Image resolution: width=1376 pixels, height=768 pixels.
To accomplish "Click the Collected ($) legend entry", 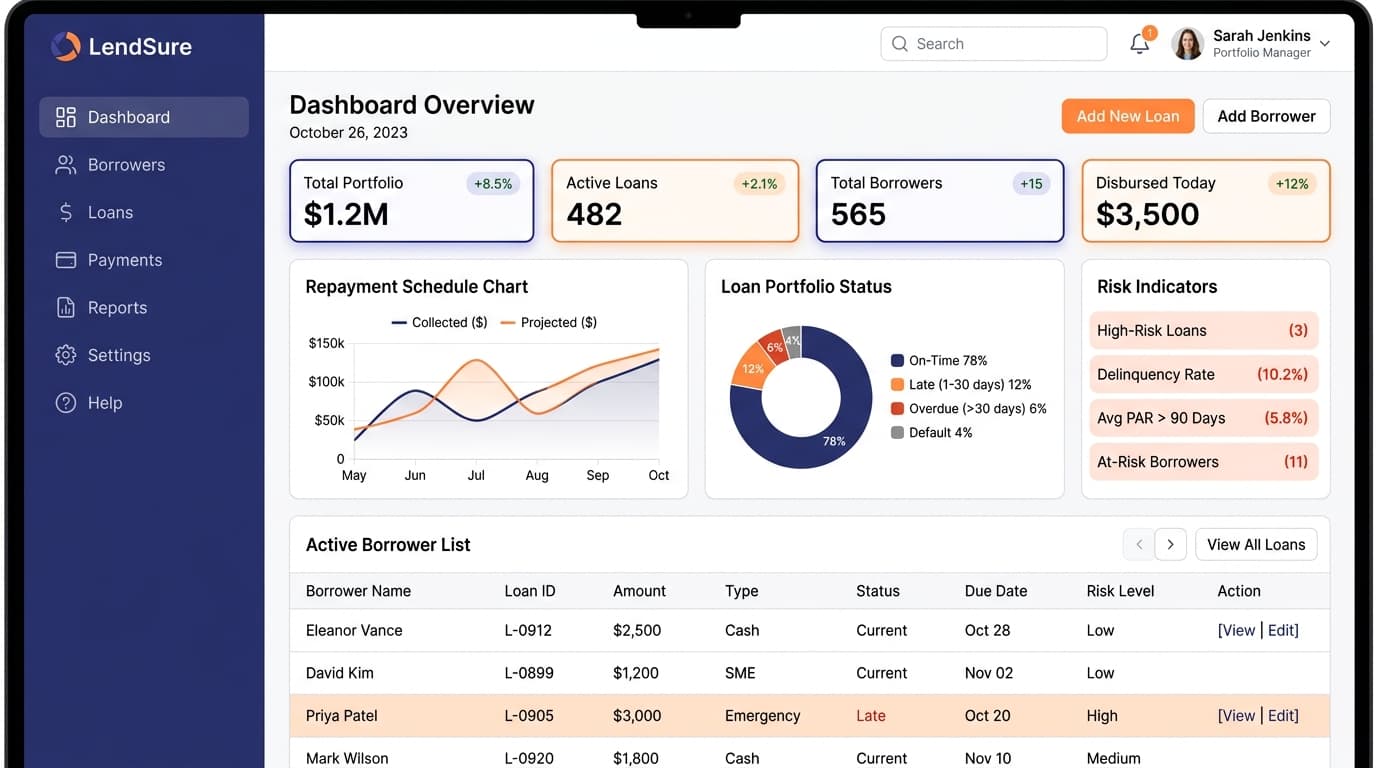I will pos(439,322).
